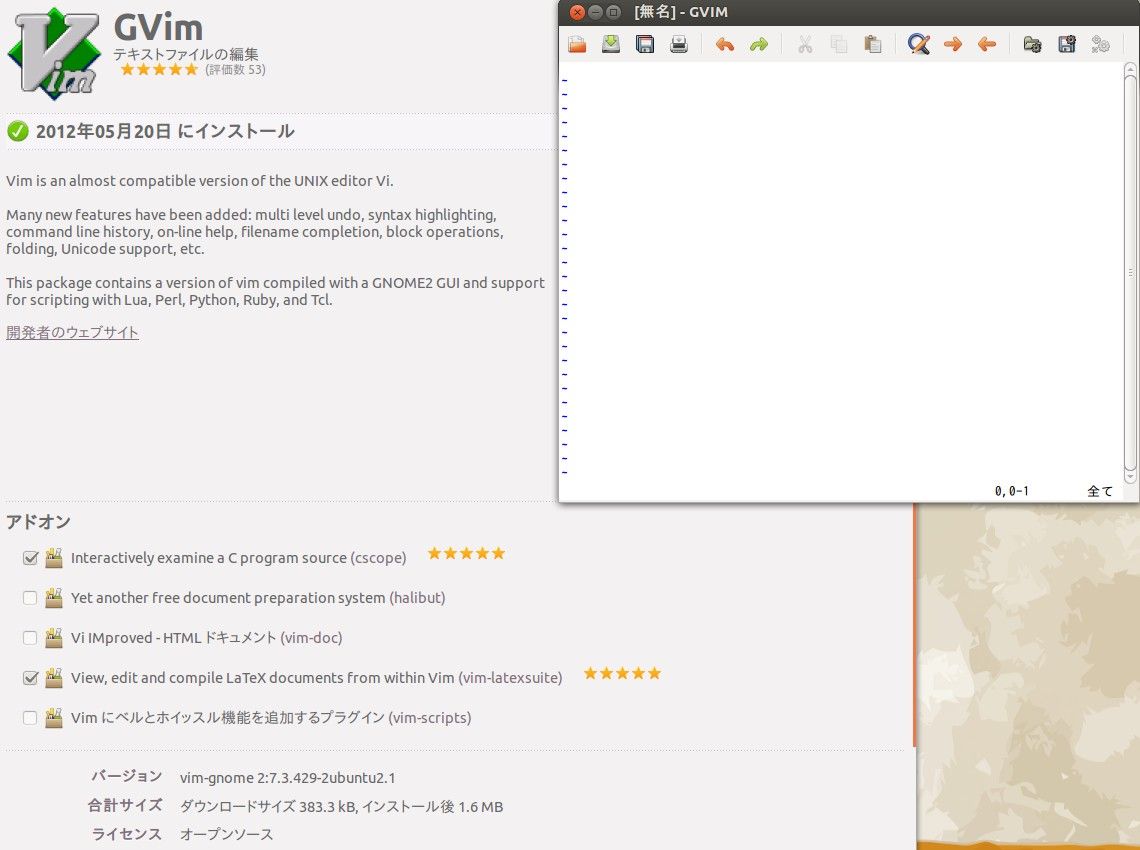The height and width of the screenshot is (850, 1140).
Task: Click the package icon beside cscope add-on
Action: click(x=54, y=558)
